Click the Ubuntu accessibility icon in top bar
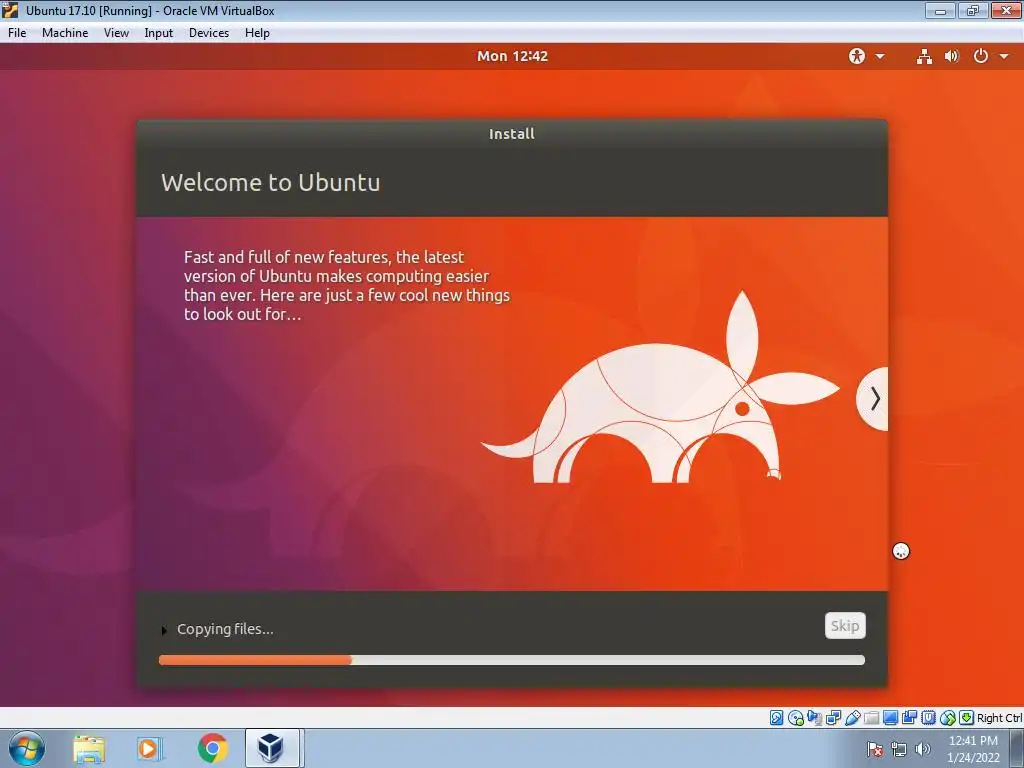Viewport: 1024px width, 768px height. tap(857, 56)
